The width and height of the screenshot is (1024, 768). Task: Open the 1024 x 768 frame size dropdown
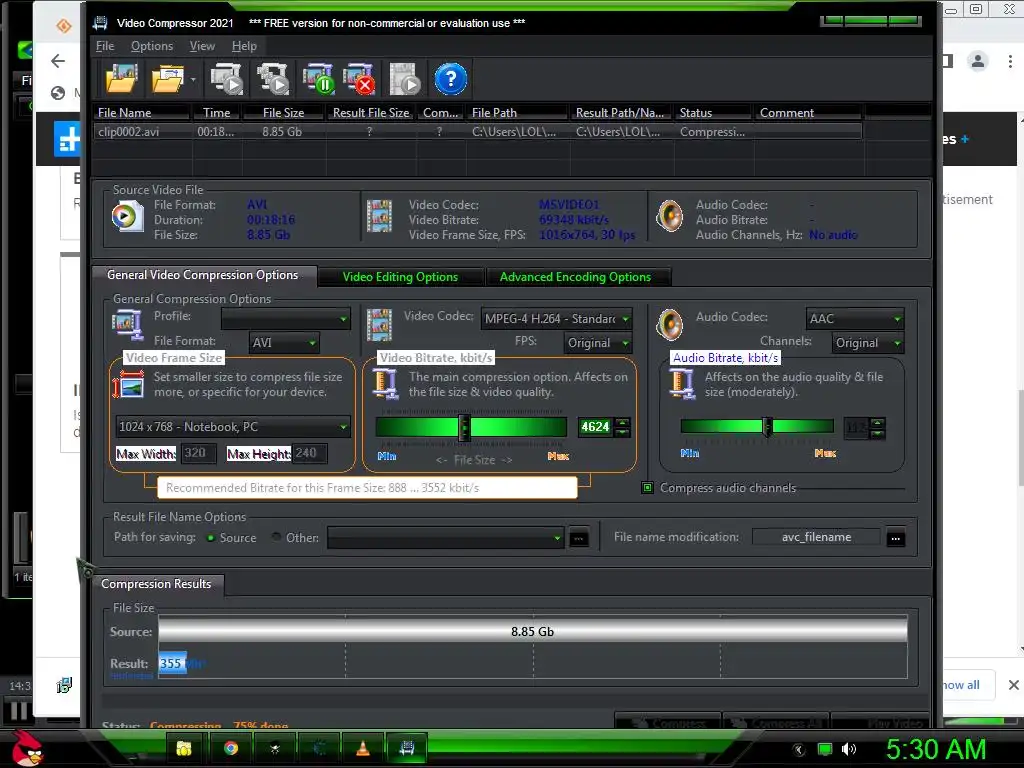click(232, 427)
